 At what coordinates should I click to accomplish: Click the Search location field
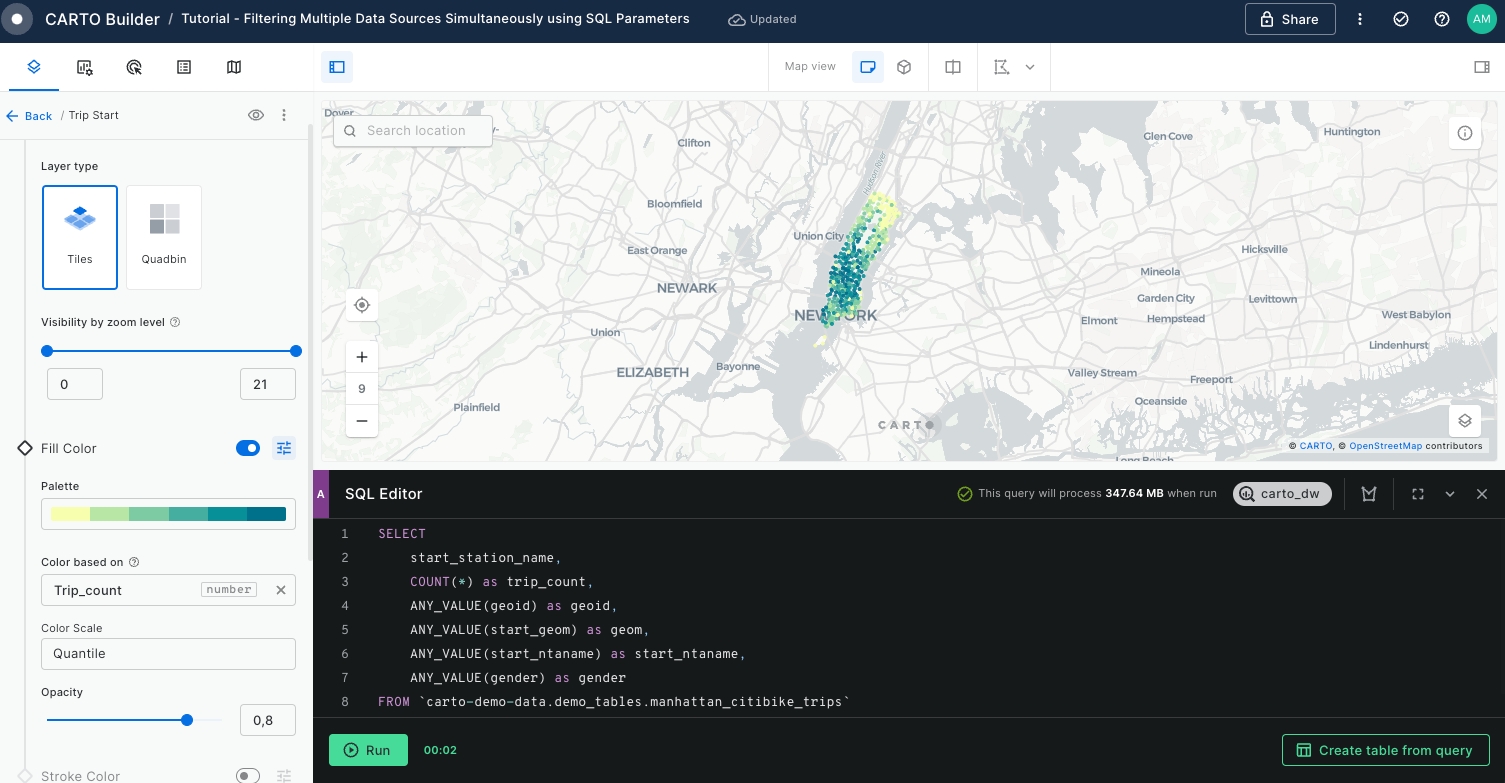pyautogui.click(x=413, y=131)
